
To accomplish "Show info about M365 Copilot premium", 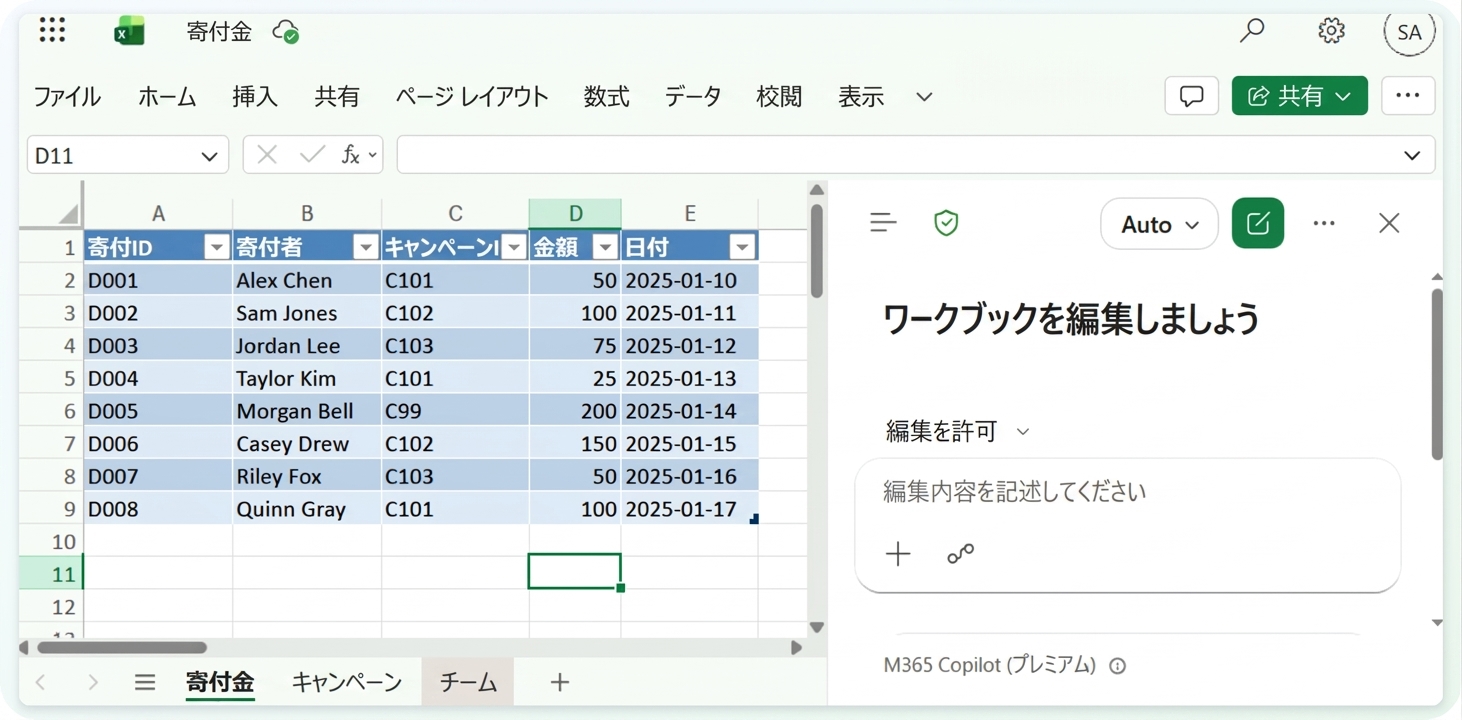I will (1118, 666).
